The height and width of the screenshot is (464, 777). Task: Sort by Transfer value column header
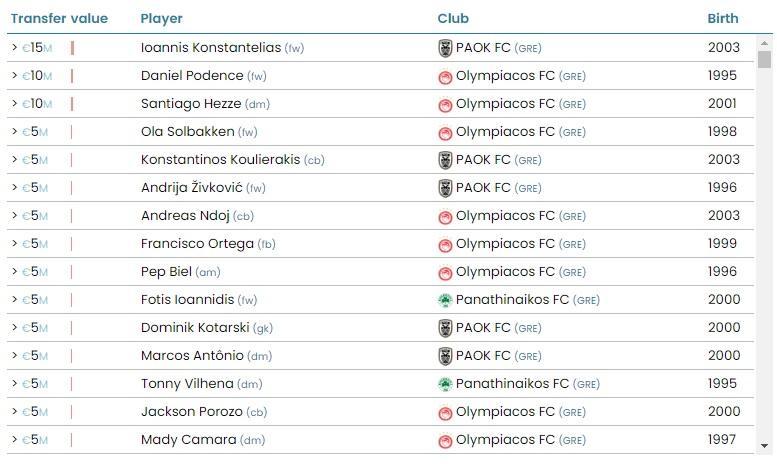coord(59,18)
